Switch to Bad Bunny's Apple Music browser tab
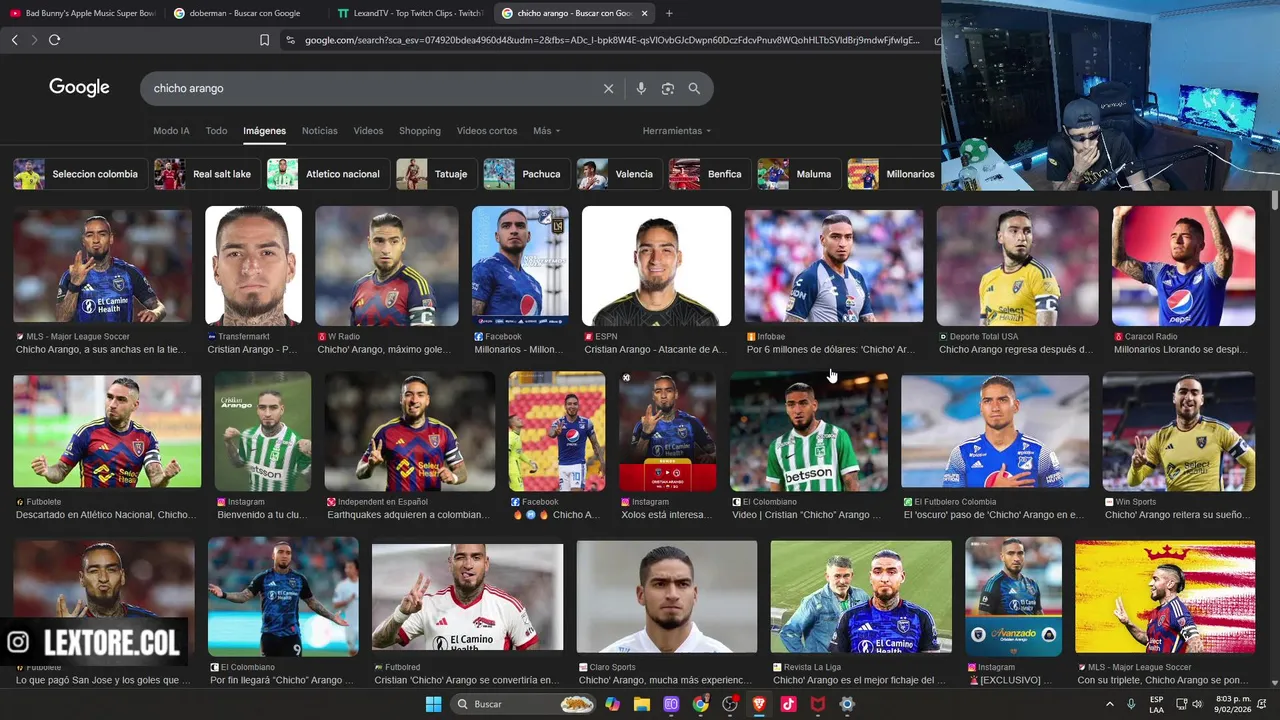This screenshot has width=1280, height=720. coord(82,13)
